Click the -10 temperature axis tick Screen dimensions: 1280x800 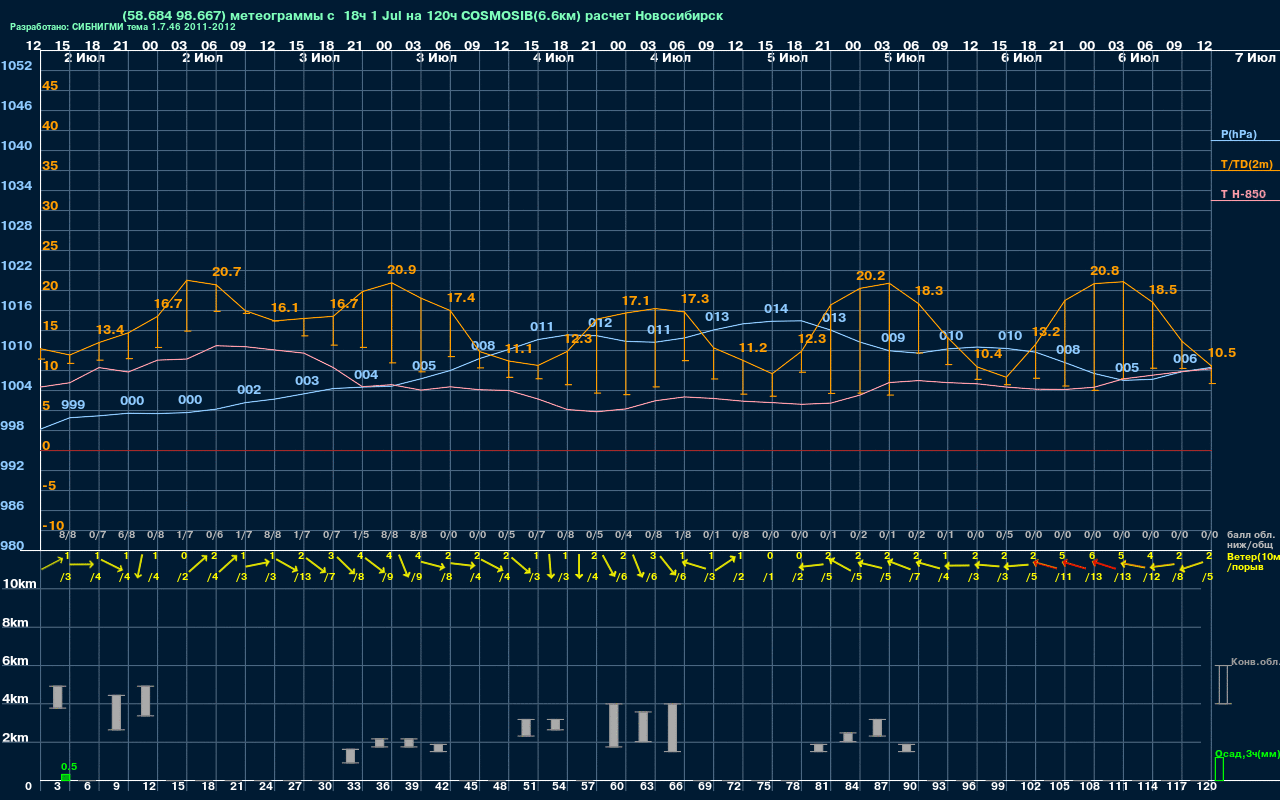(54, 526)
